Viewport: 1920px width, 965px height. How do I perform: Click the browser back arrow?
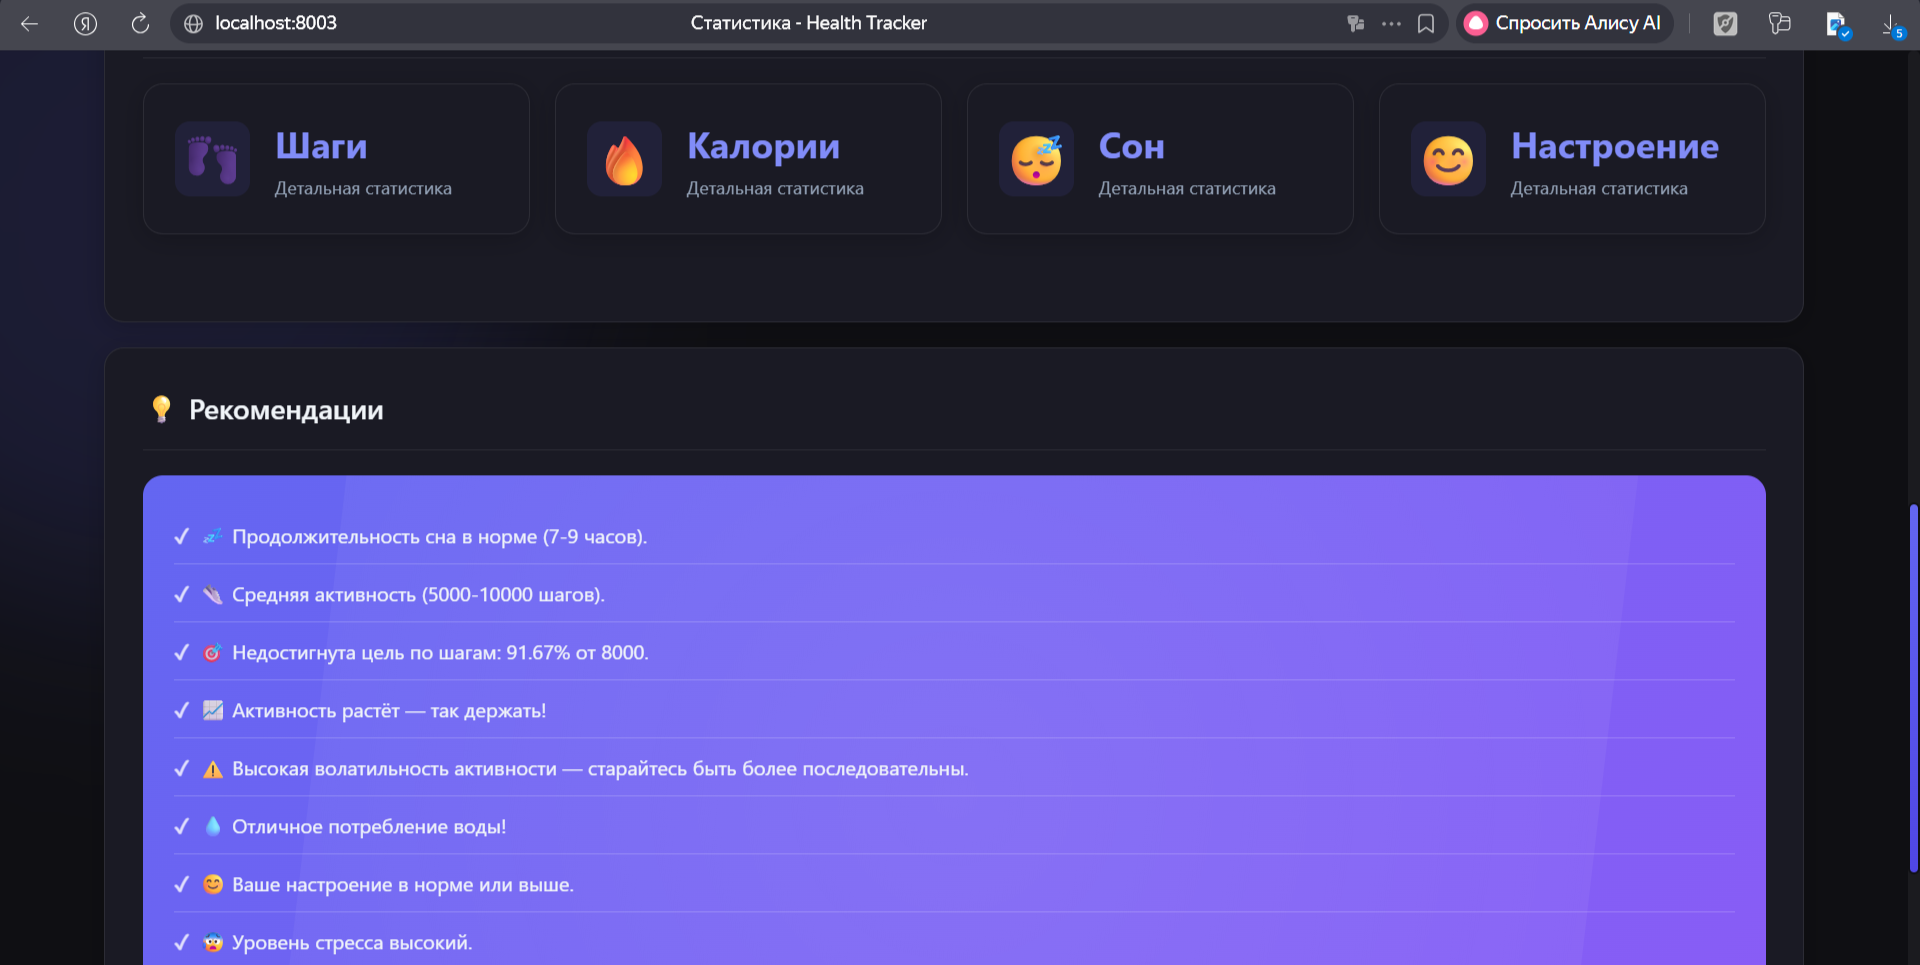29,23
